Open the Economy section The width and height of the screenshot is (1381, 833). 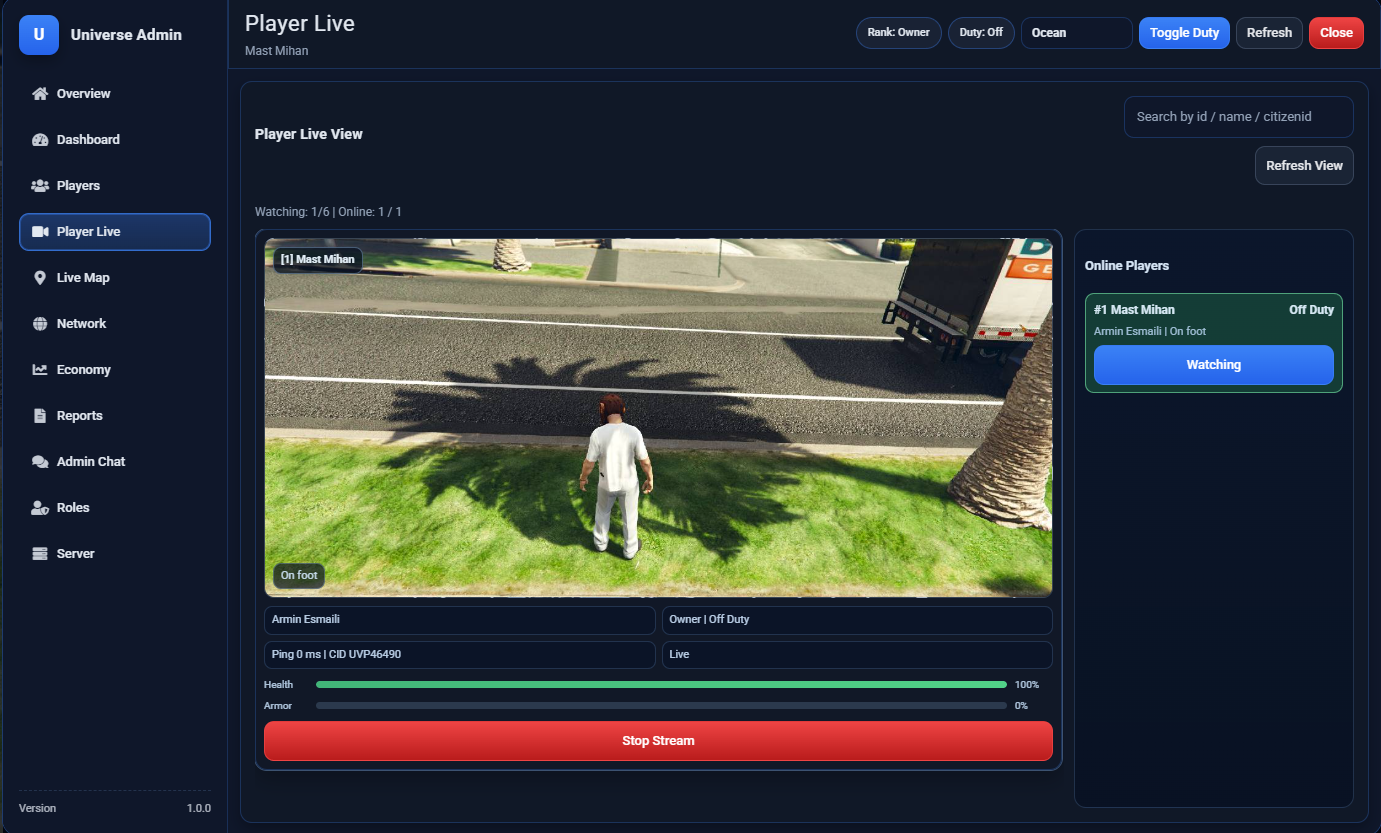(115, 370)
